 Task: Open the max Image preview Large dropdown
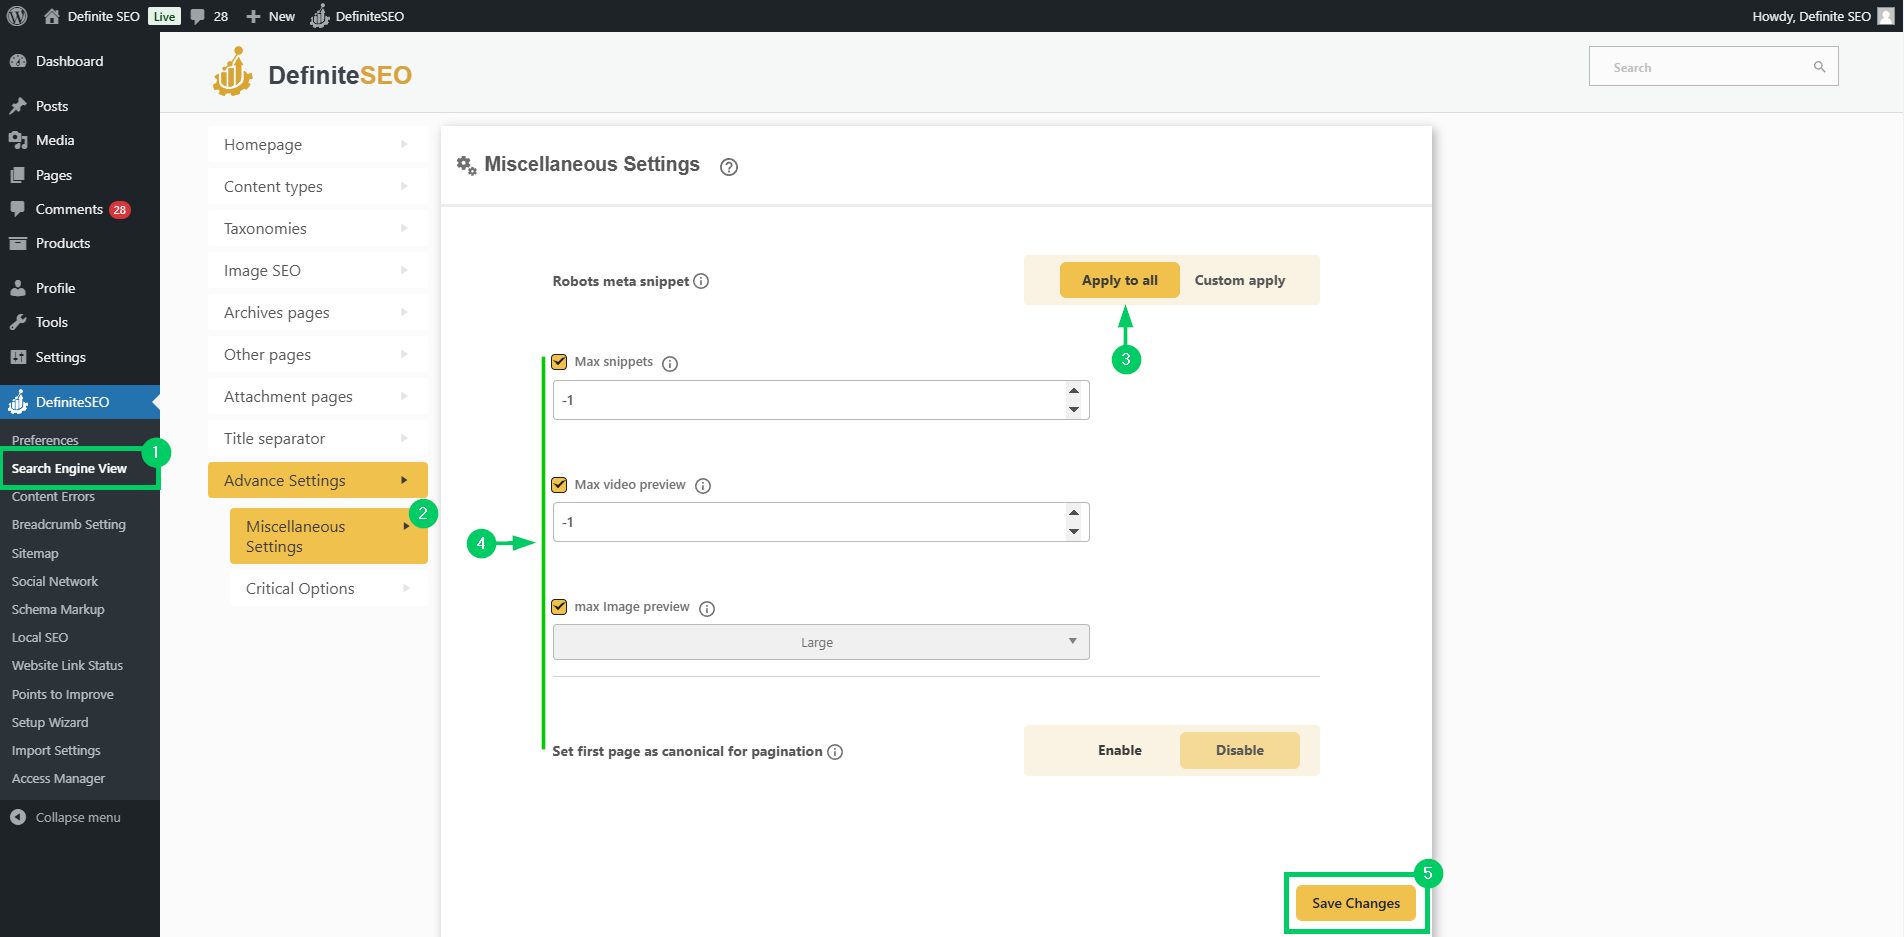tap(821, 642)
